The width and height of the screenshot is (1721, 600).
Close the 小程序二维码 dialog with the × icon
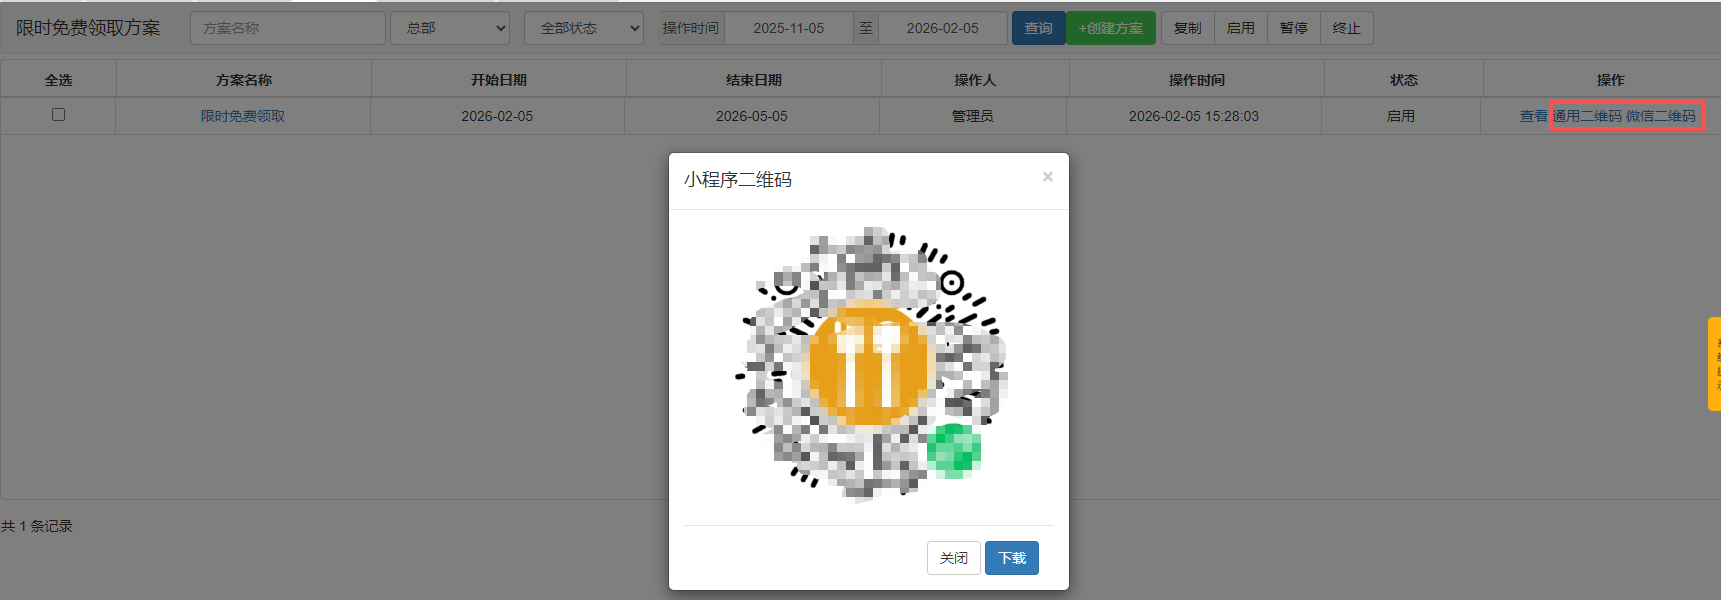(x=1047, y=177)
